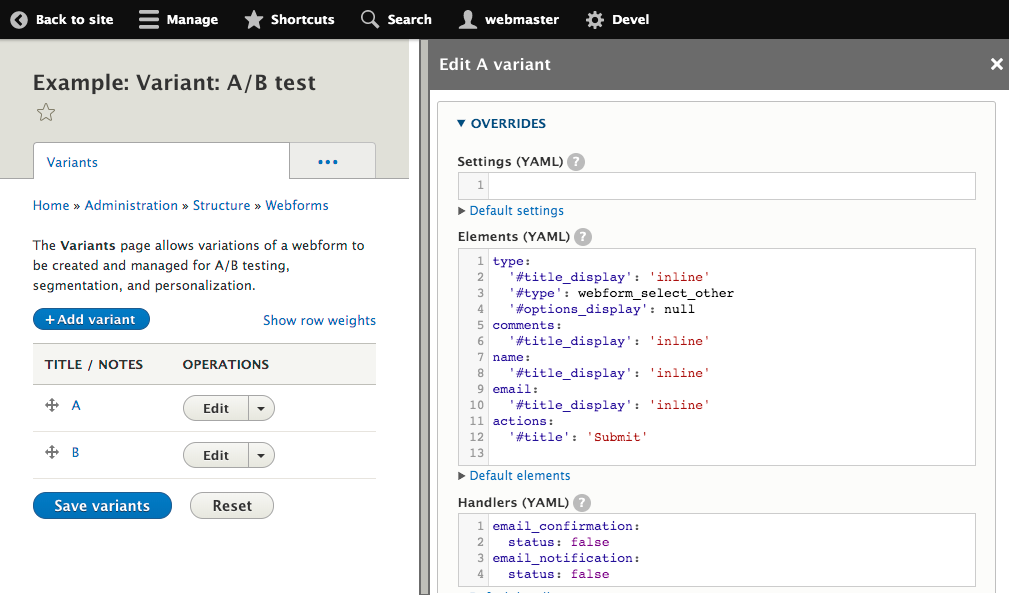Screen dimensions: 1009x608
Task: Click the drag handle for variant B
Action: [51, 452]
